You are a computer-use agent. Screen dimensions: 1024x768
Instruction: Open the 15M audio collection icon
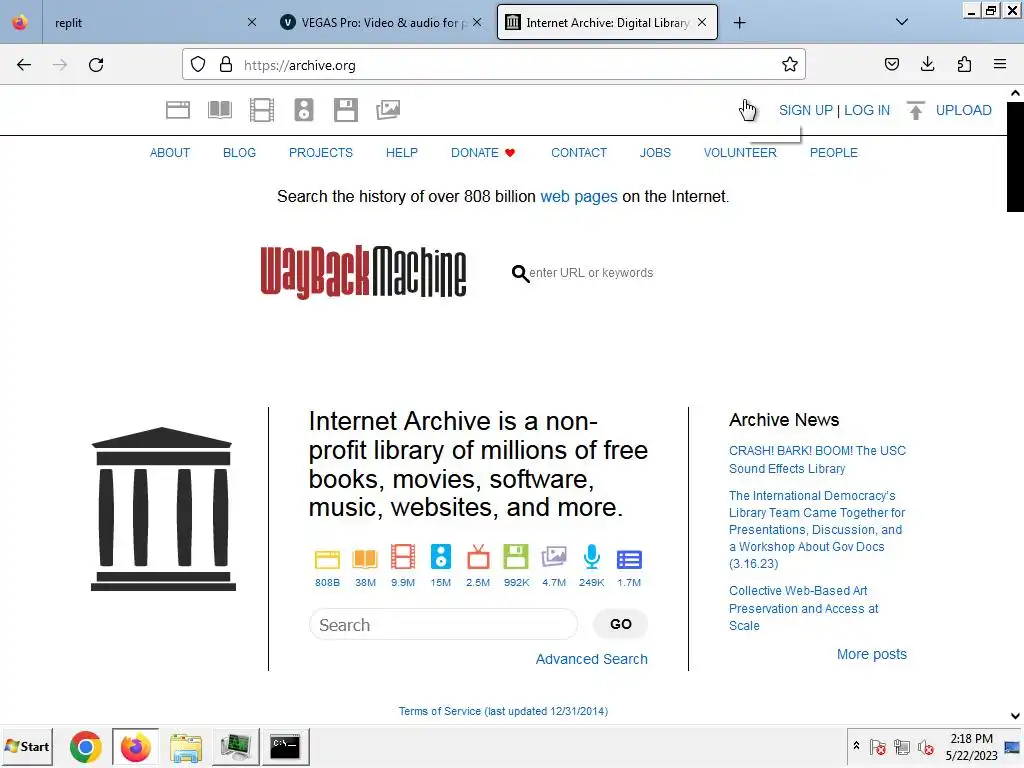click(441, 557)
